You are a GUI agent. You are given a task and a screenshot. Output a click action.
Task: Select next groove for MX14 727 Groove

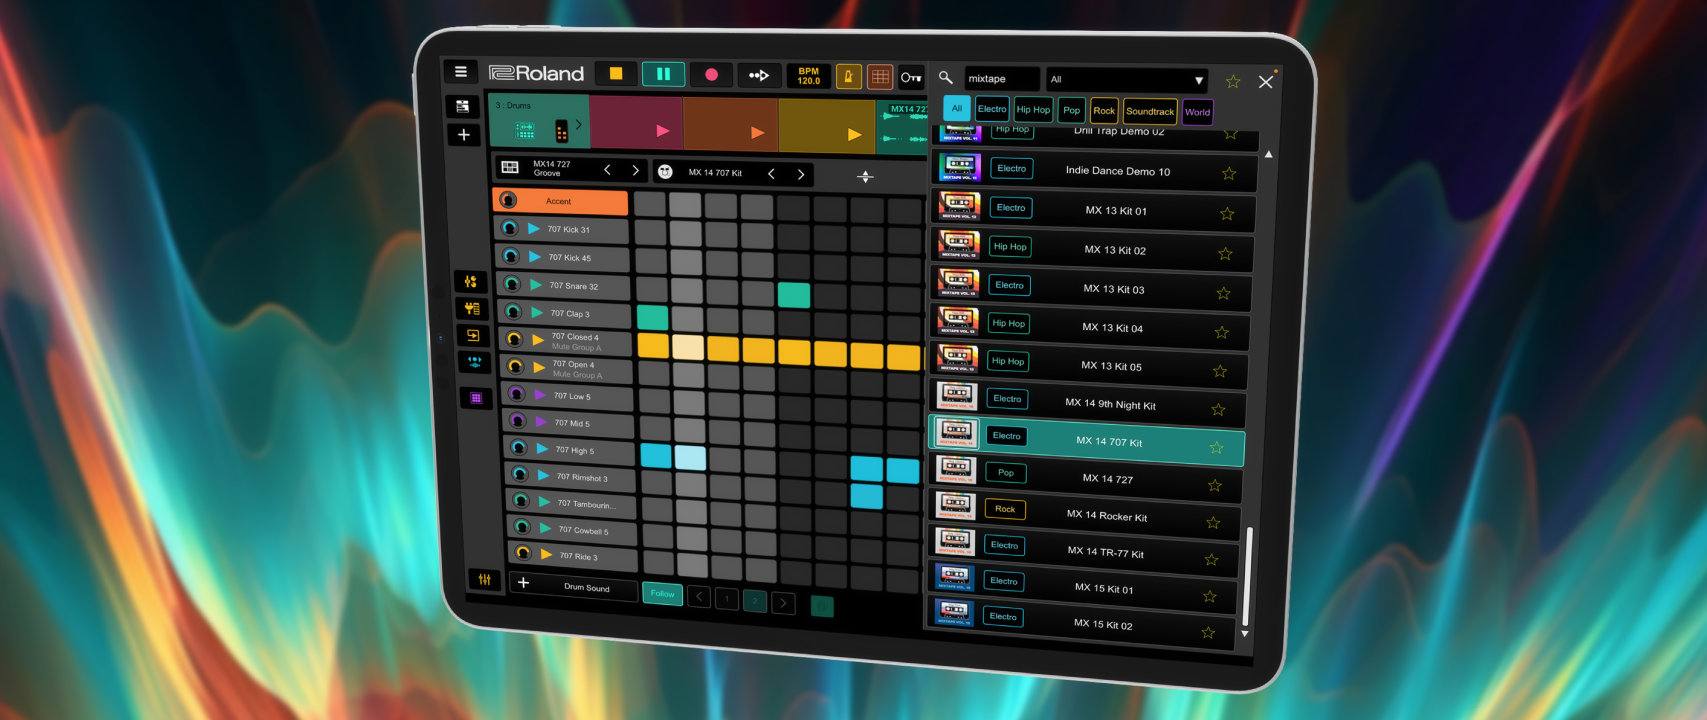[x=635, y=171]
